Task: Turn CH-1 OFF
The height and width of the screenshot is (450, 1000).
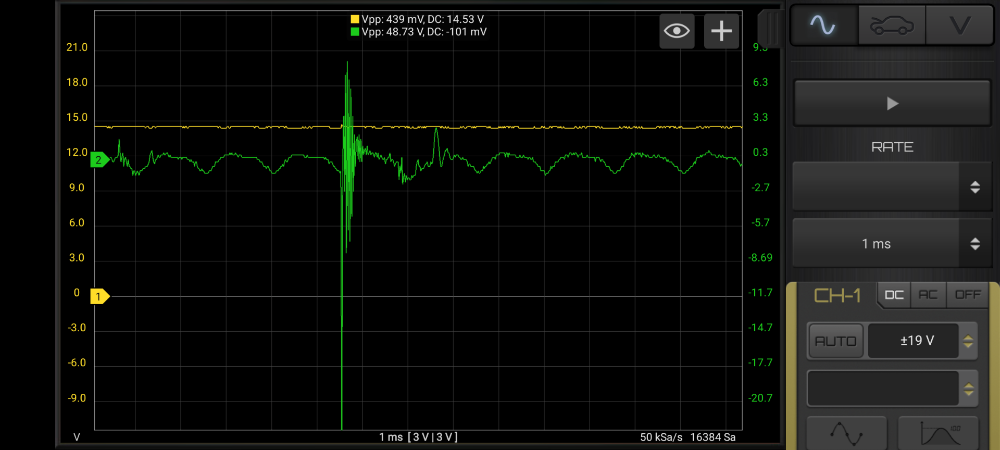Action: coord(966,295)
